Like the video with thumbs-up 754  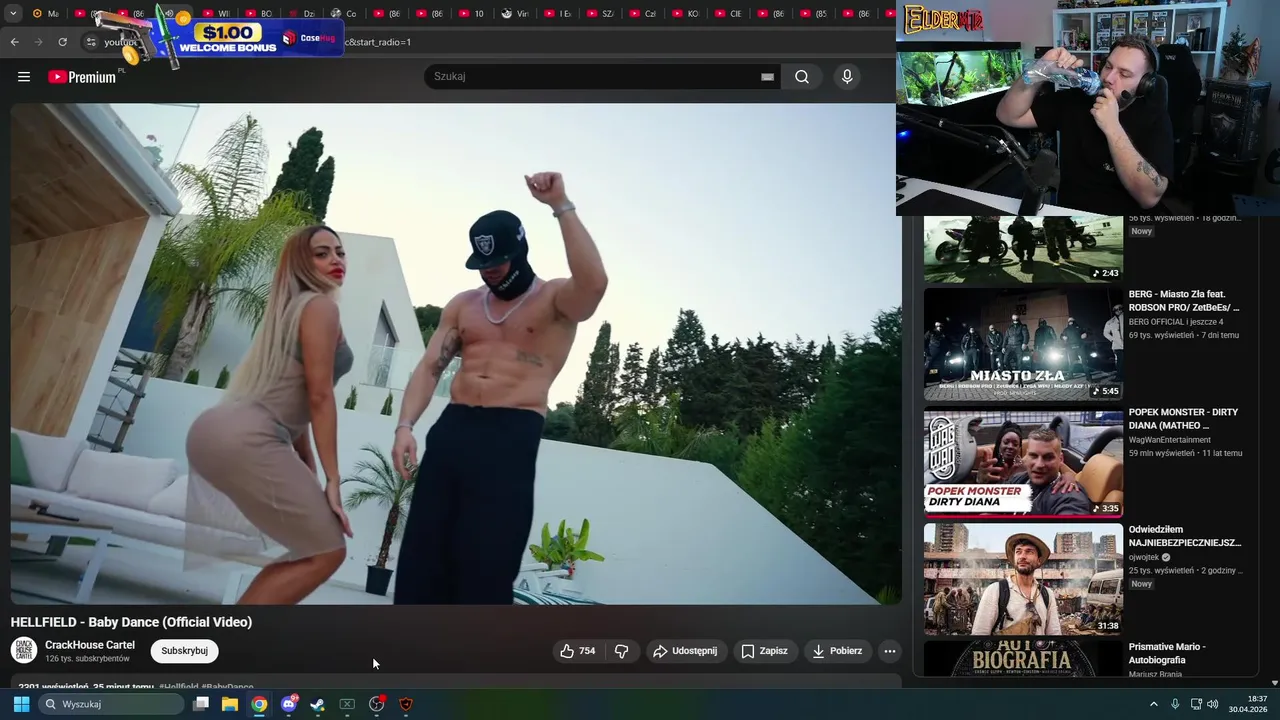(x=578, y=651)
